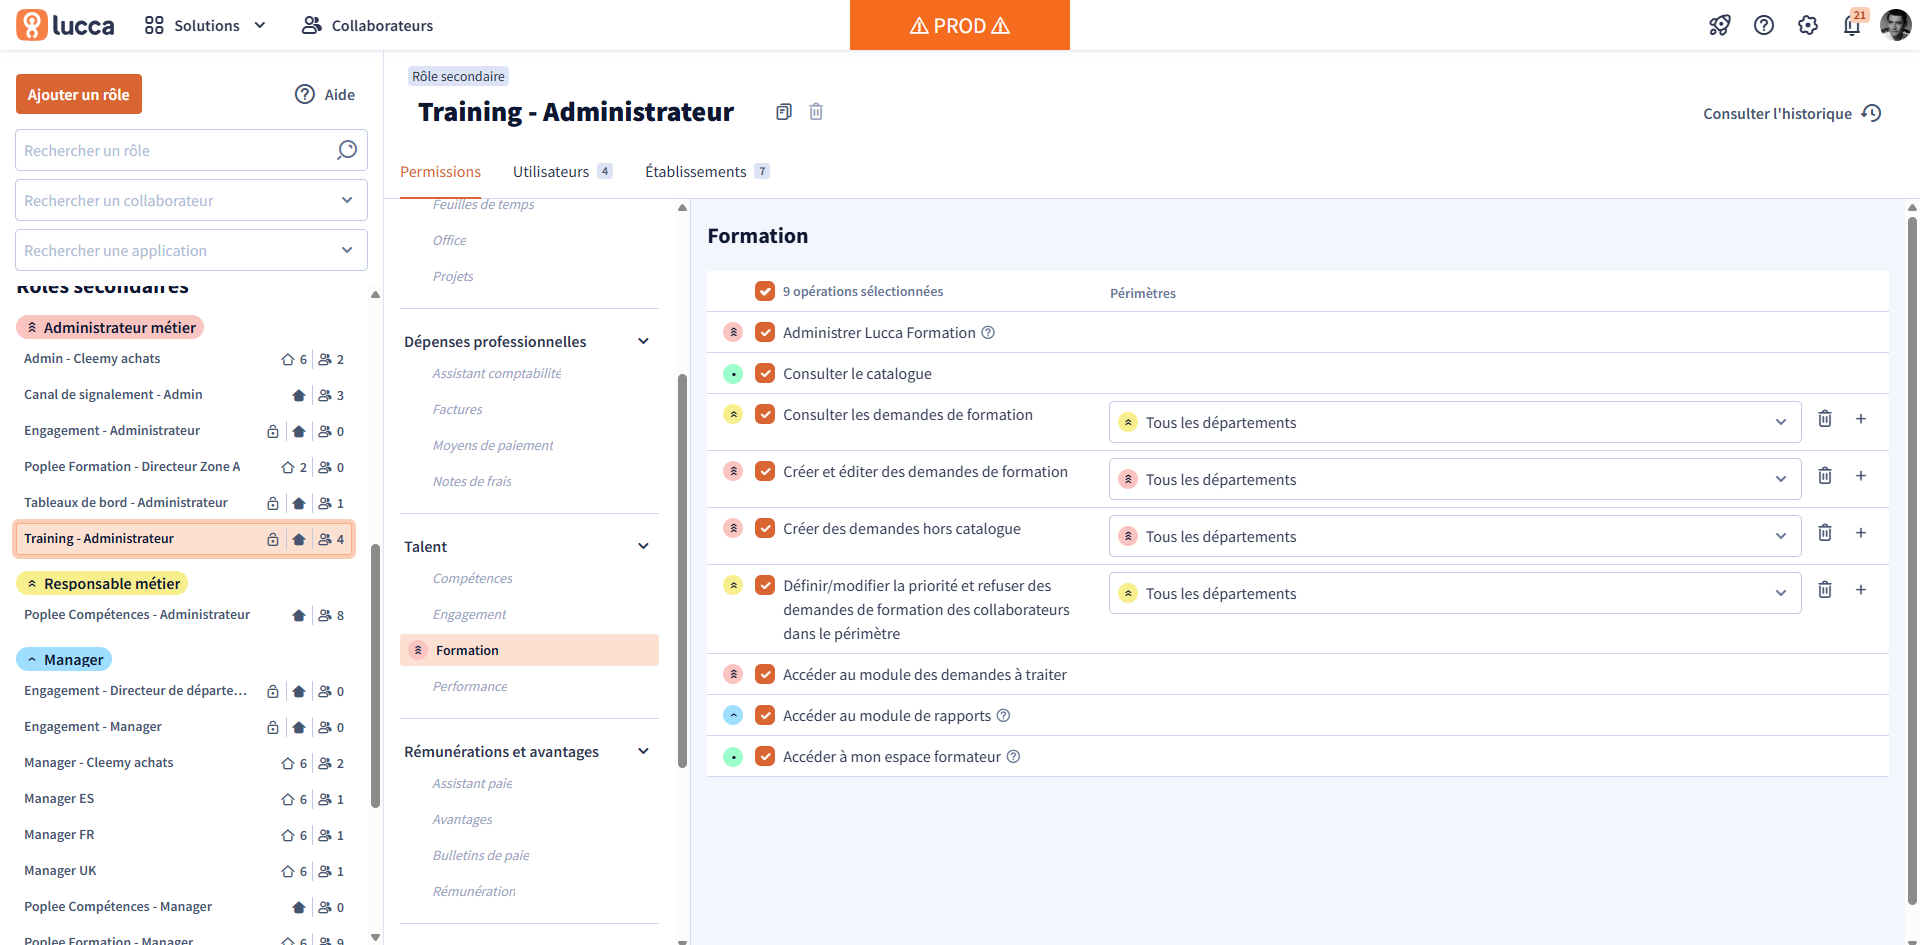Open Rechercher une application dropdown

click(x=191, y=250)
